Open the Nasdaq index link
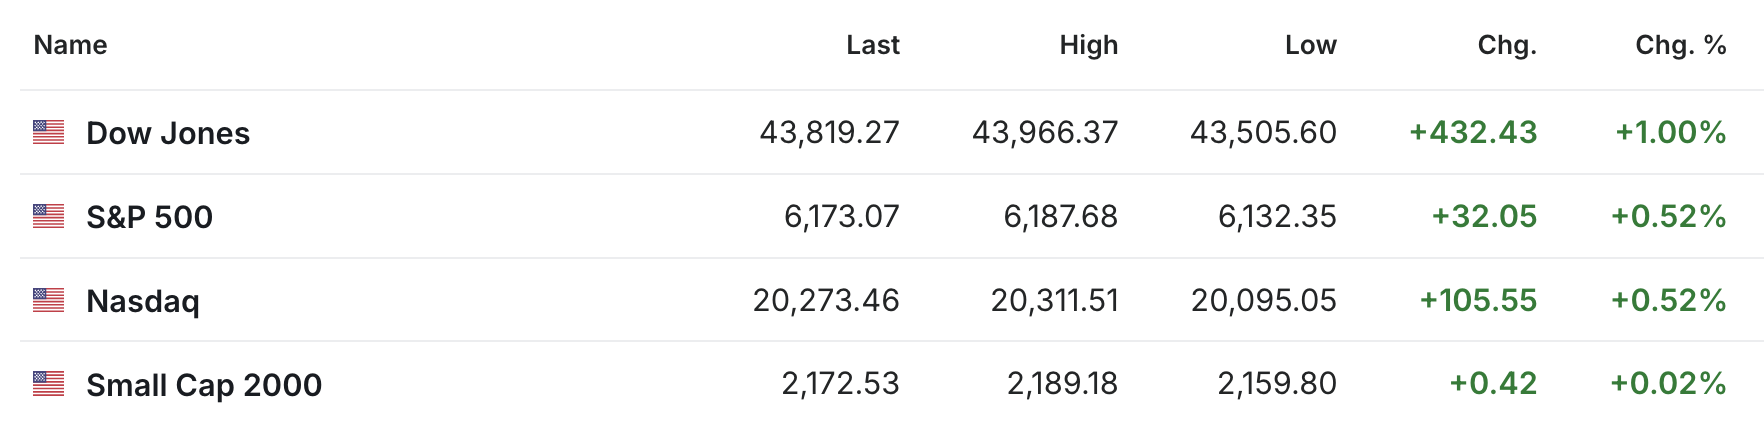The image size is (1764, 424). 143,301
